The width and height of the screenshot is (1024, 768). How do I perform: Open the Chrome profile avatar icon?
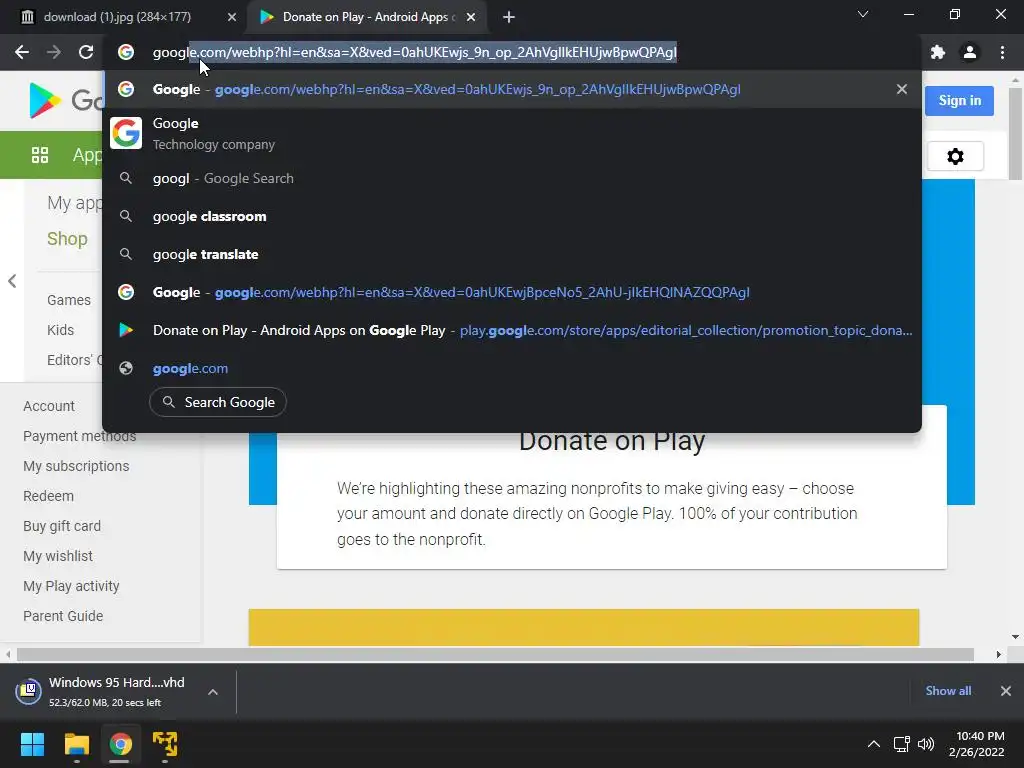click(x=970, y=52)
